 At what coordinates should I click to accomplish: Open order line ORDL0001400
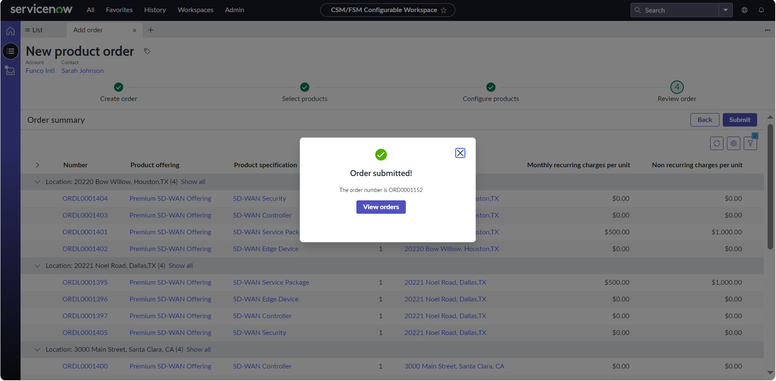pyautogui.click(x=85, y=366)
